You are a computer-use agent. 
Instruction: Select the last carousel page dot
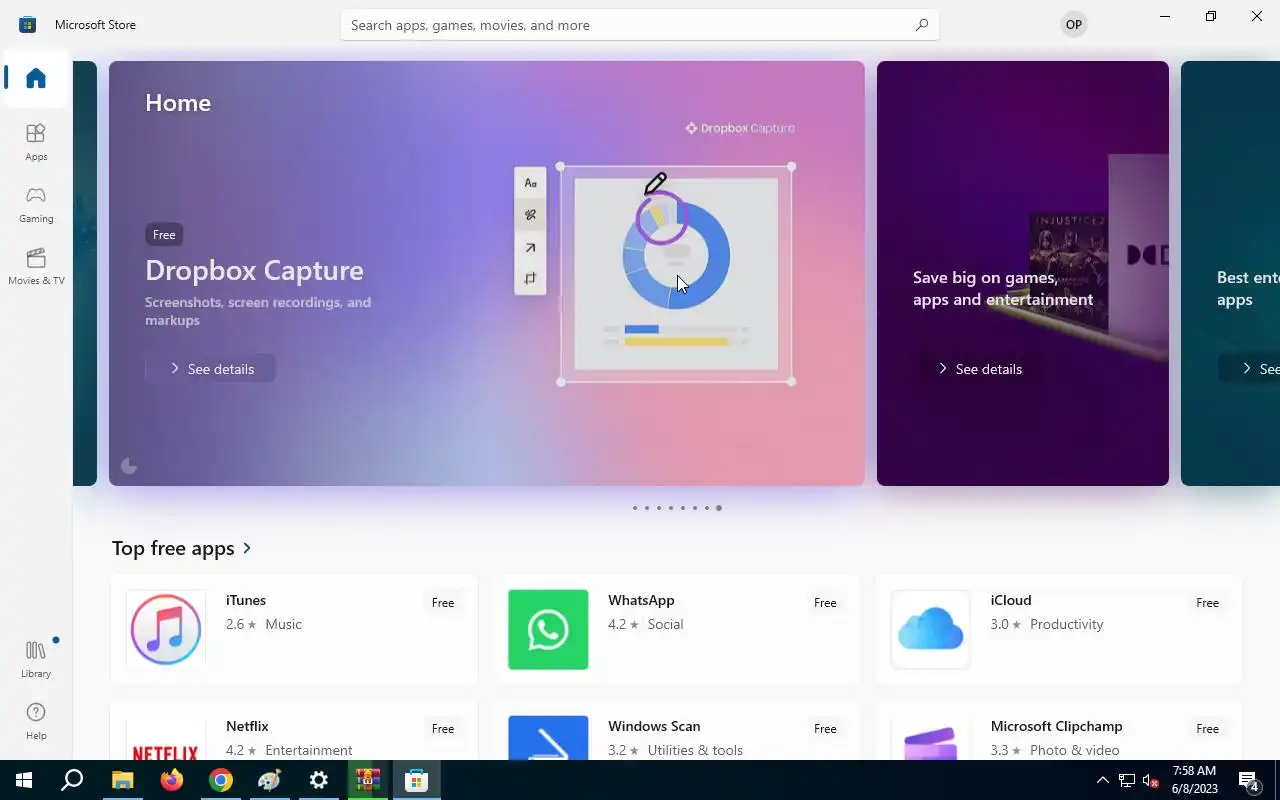[718, 508]
